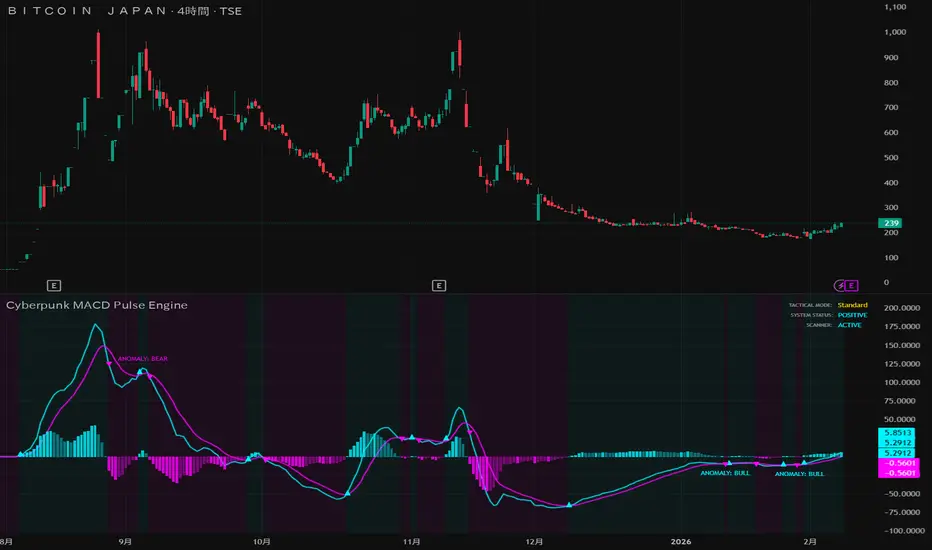
Task: Open the purple E earnings marker beside lightning icon
Action: coord(851,286)
